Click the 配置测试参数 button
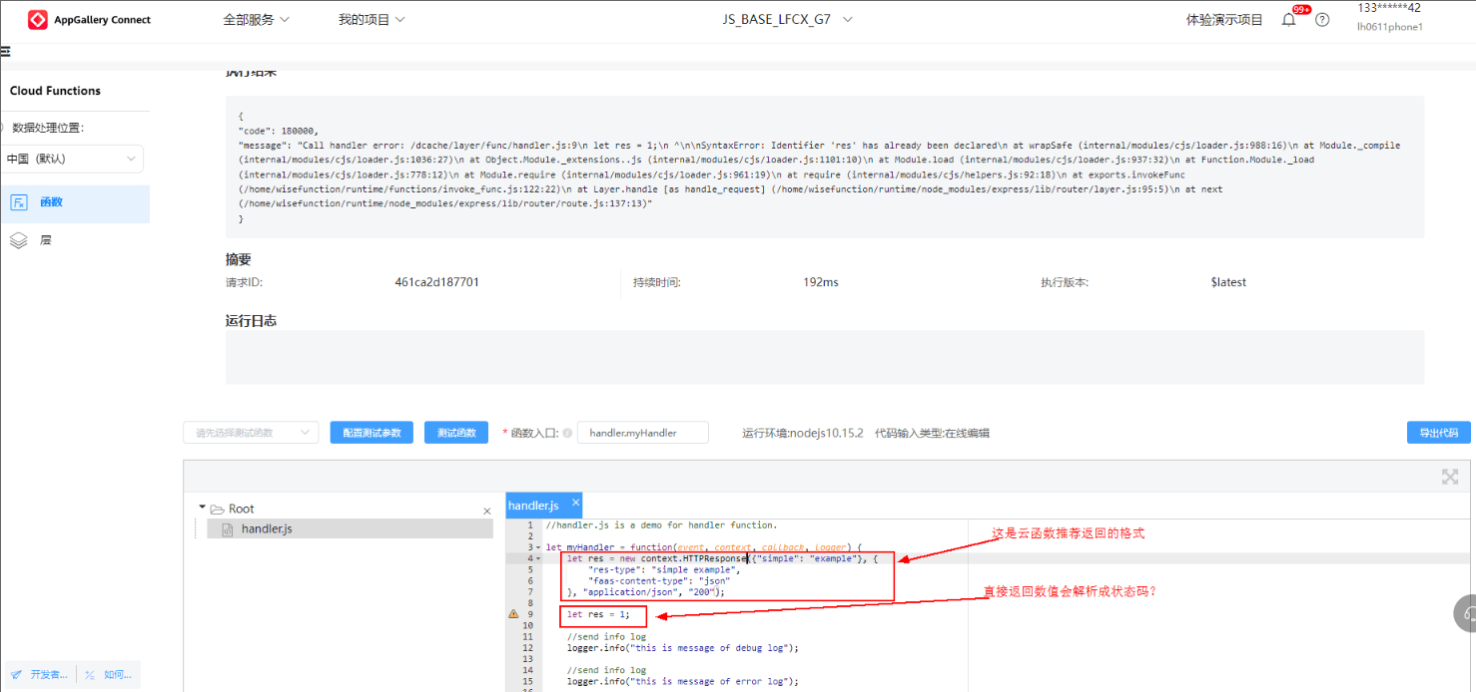This screenshot has width=1476, height=692. pyautogui.click(x=371, y=433)
